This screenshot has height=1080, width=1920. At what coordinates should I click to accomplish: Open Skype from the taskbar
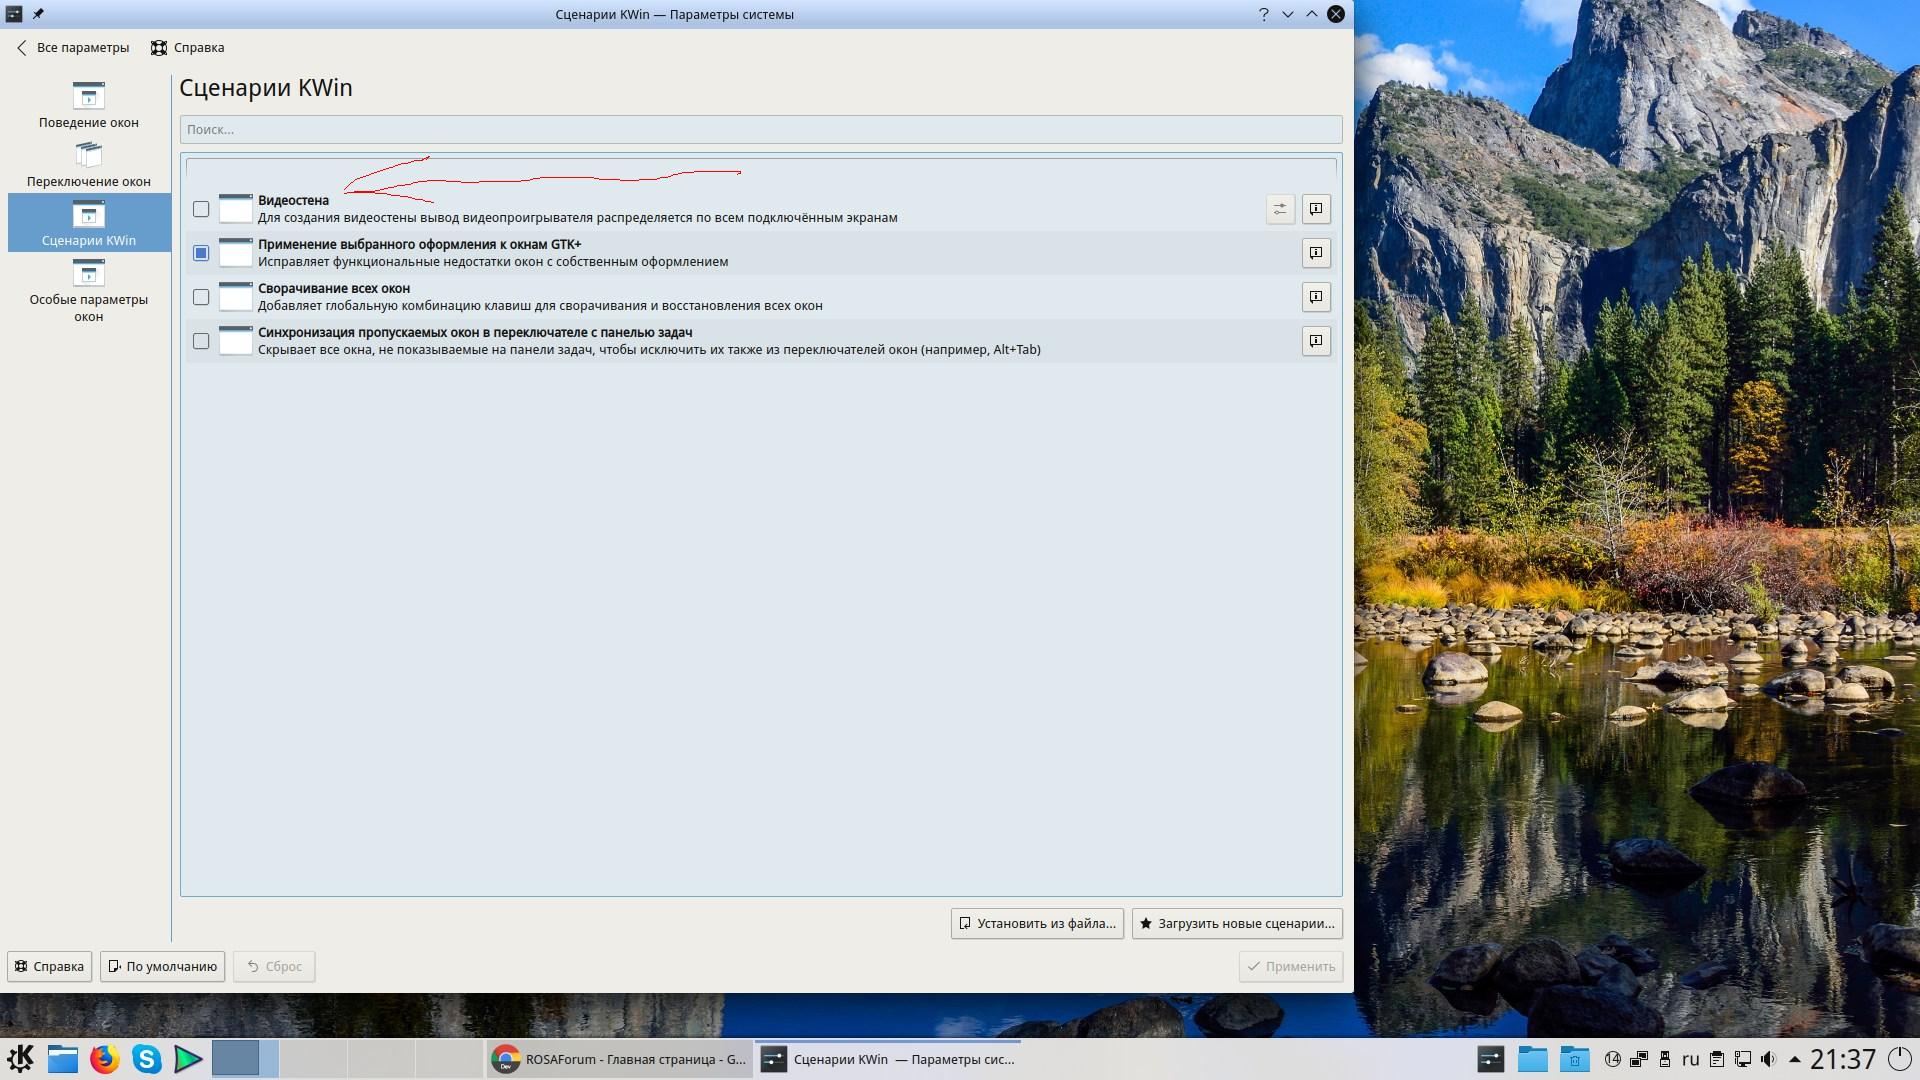pyautogui.click(x=146, y=1058)
